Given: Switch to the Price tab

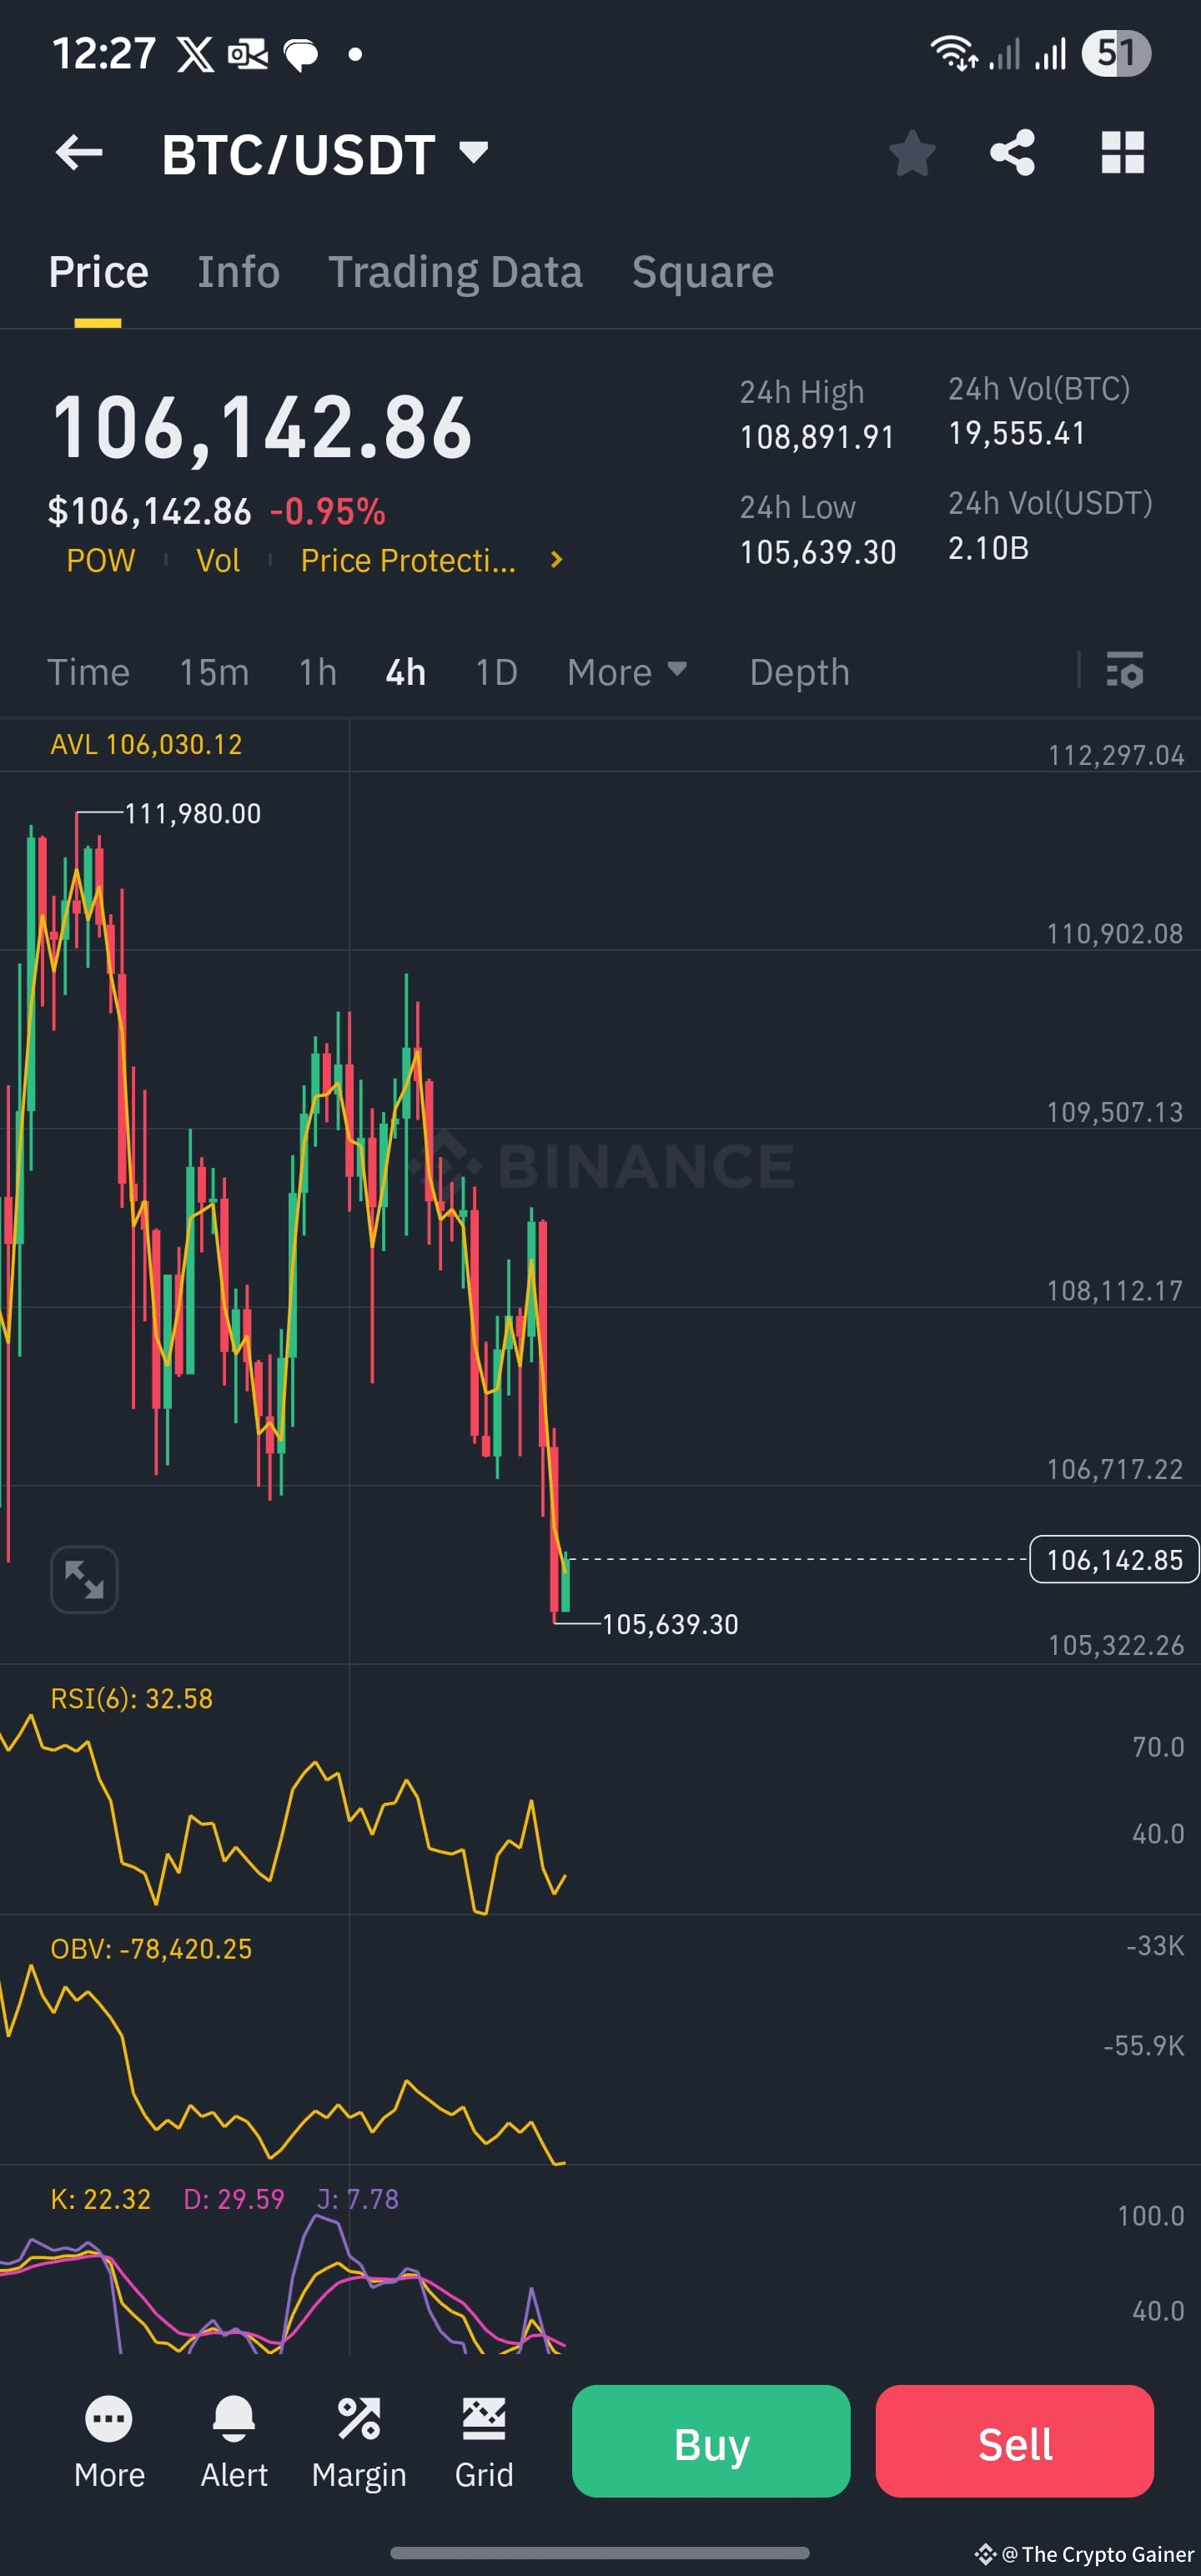Looking at the screenshot, I should [x=98, y=272].
